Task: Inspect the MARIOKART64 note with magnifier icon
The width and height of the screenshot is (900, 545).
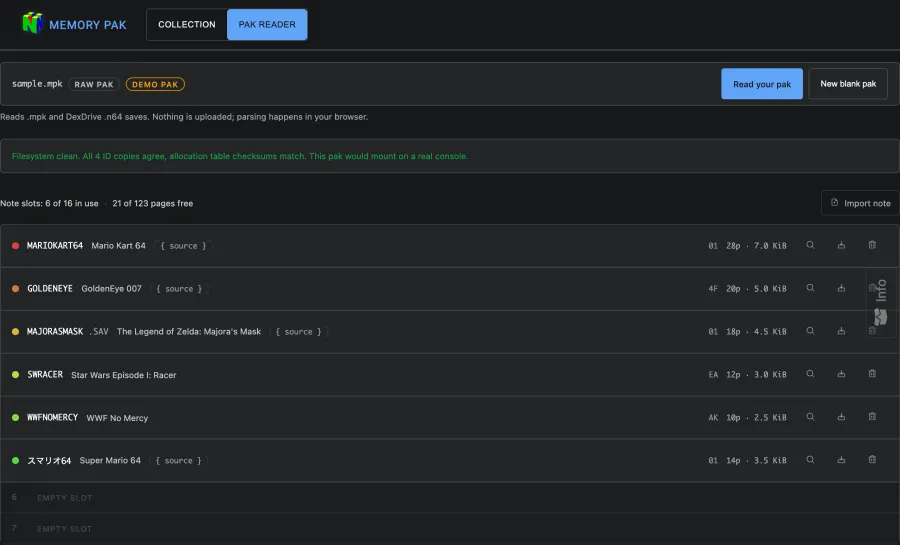Action: pyautogui.click(x=810, y=245)
